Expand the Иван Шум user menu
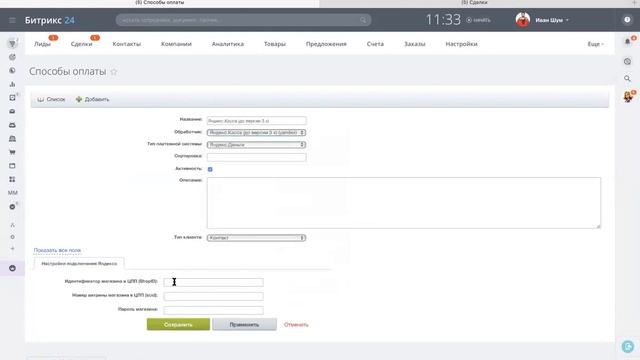This screenshot has width=640, height=360. (x=551, y=20)
